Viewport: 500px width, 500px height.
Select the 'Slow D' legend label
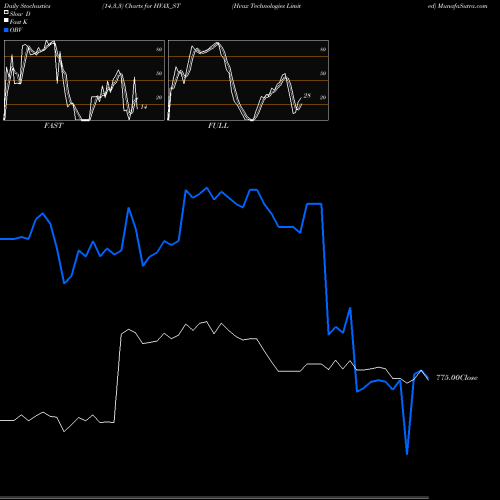point(20,14)
